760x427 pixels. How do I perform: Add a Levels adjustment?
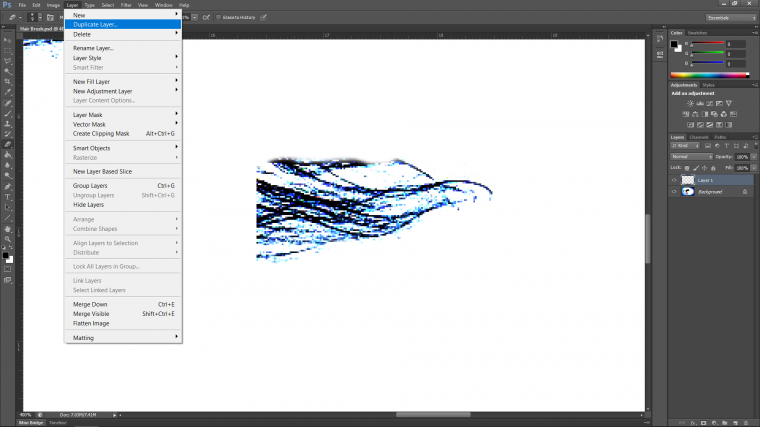coord(700,103)
